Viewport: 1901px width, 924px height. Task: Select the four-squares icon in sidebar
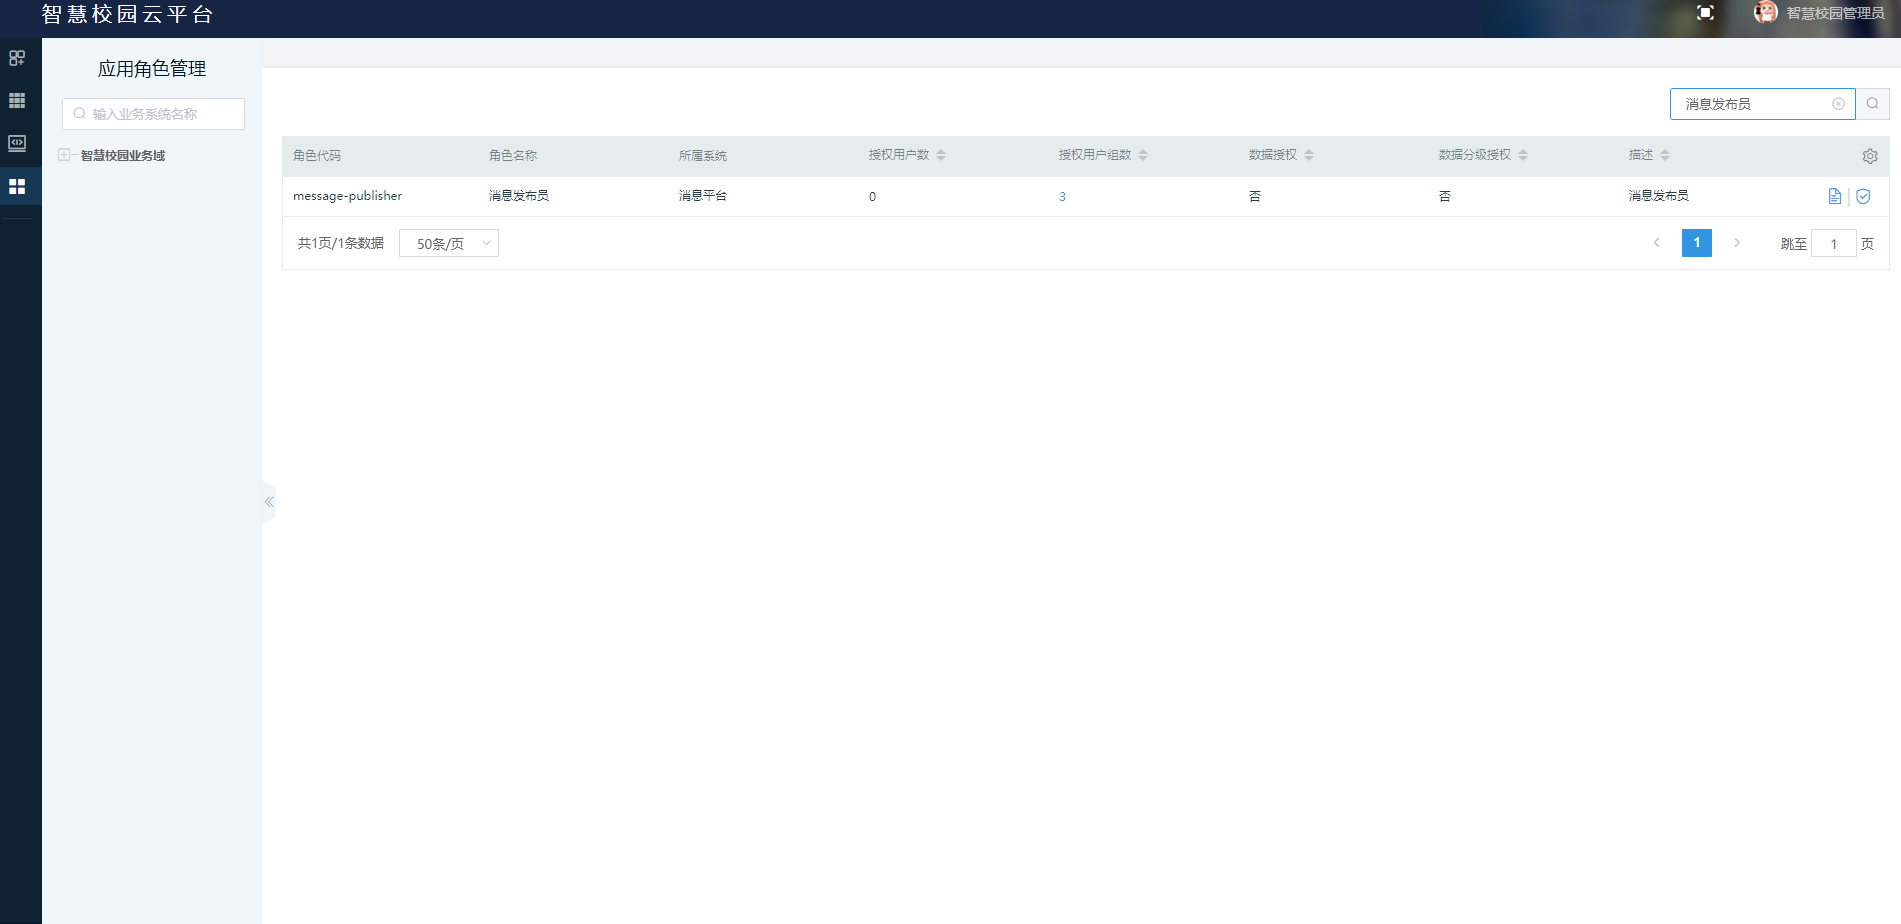pyautogui.click(x=17, y=187)
